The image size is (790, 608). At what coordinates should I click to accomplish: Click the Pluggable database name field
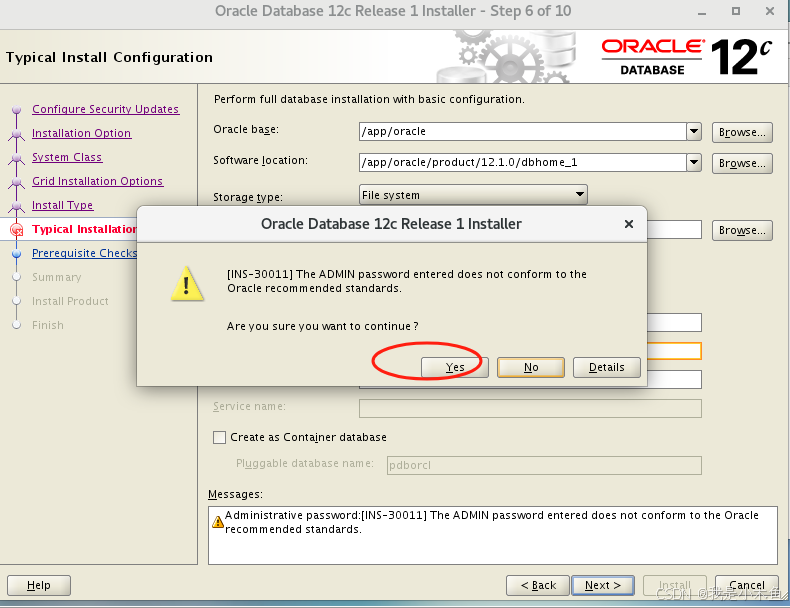[x=544, y=465]
